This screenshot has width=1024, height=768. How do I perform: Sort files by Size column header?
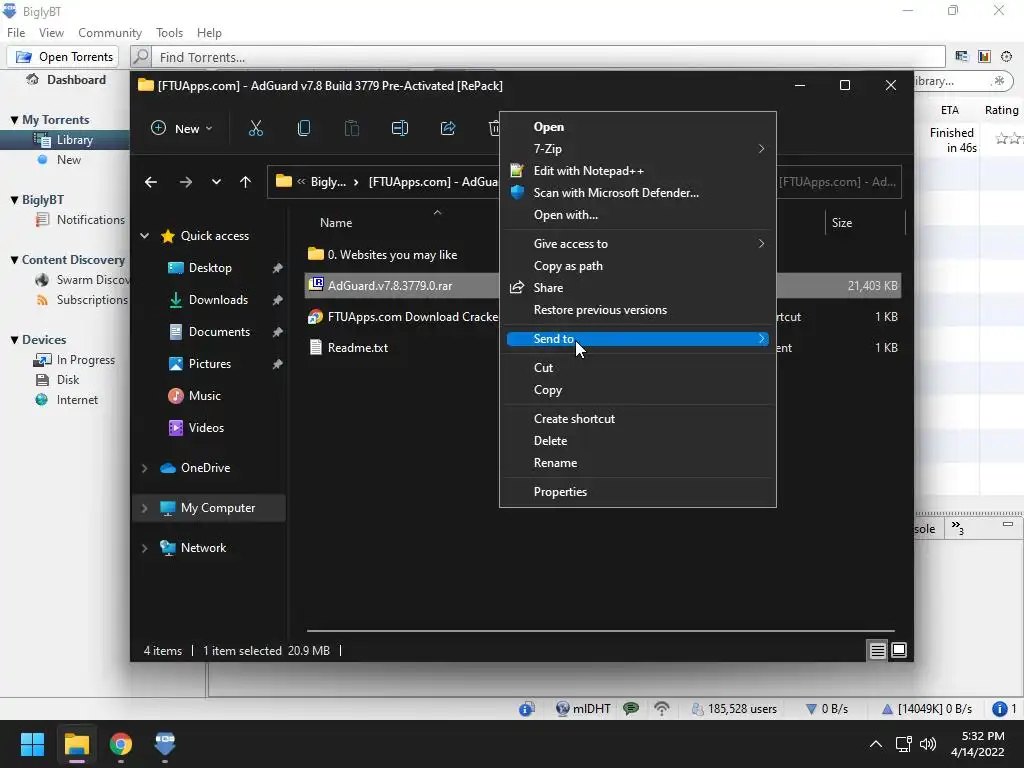click(842, 223)
